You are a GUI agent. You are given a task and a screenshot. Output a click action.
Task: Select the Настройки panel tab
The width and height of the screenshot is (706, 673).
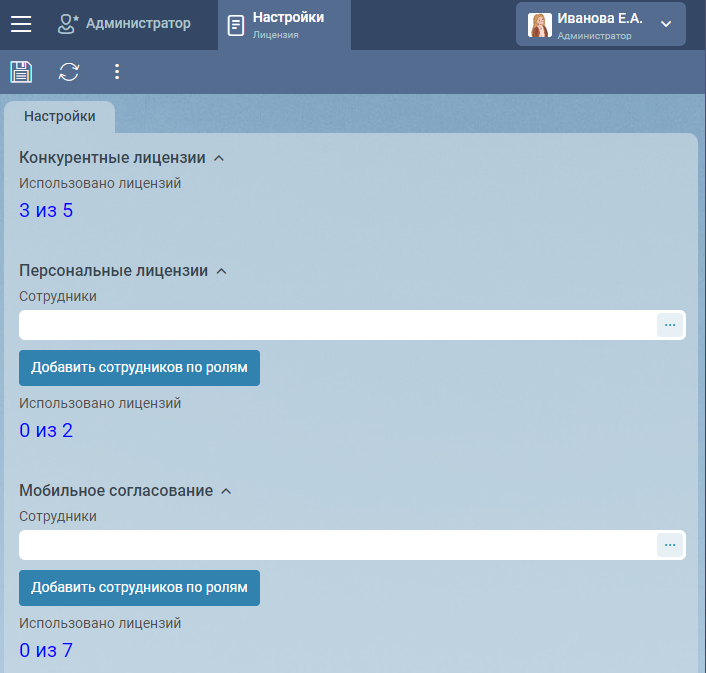[60, 117]
